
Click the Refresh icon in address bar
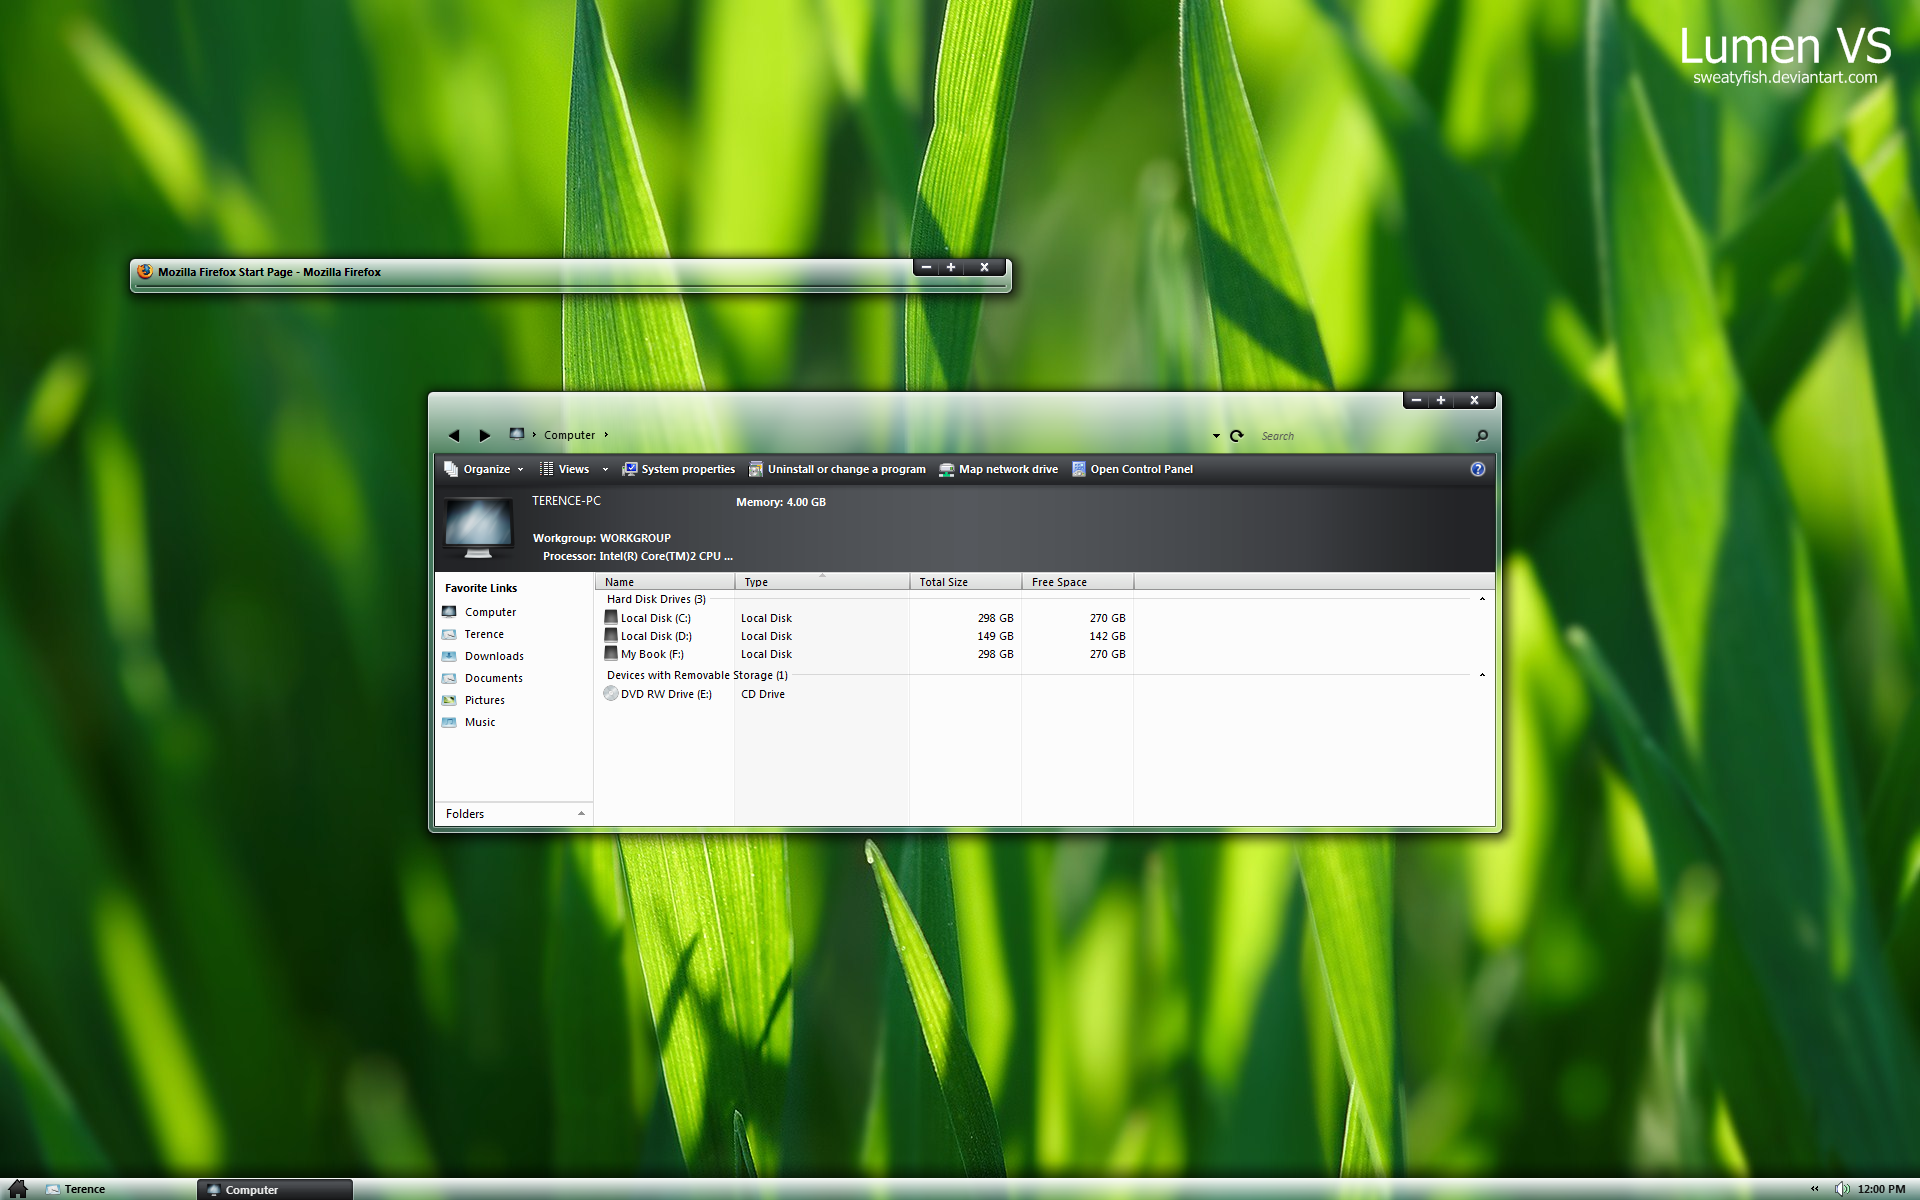(1237, 436)
